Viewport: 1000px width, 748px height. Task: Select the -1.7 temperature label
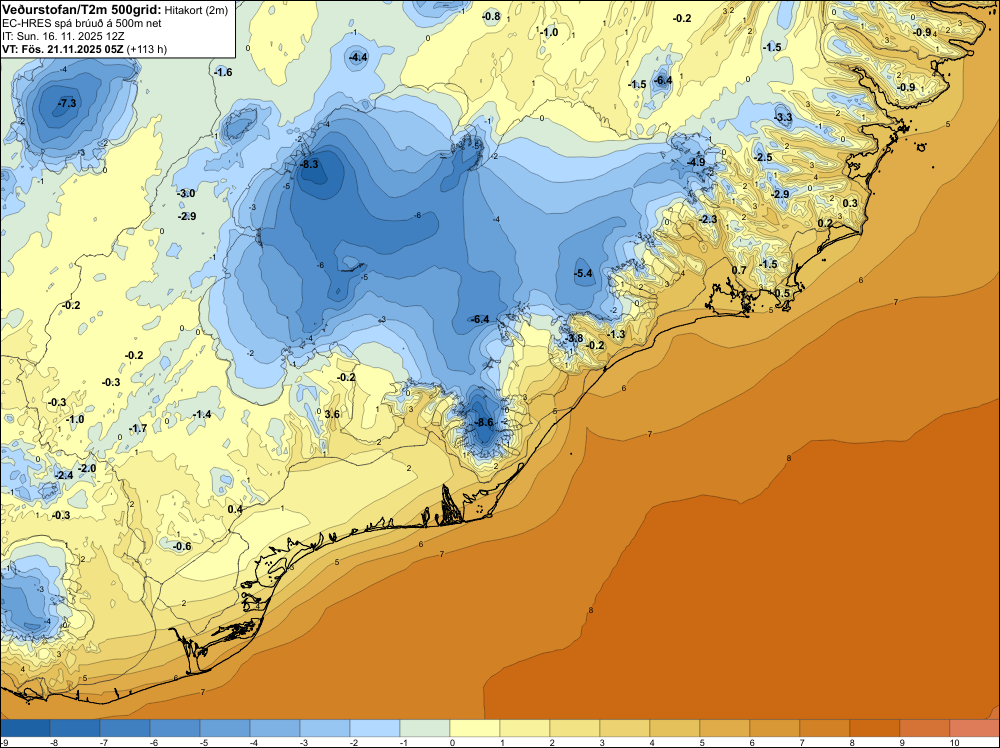coord(138,429)
